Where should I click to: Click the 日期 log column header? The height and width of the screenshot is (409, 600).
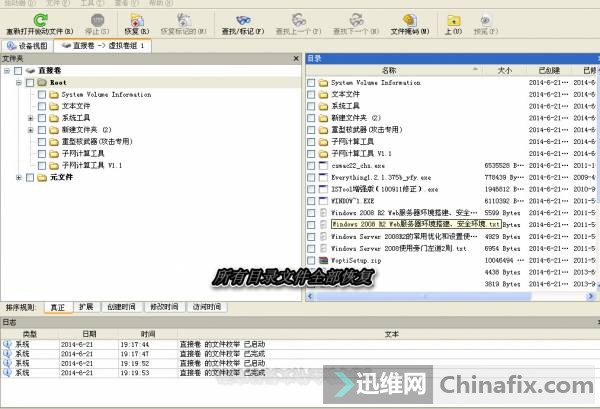point(89,334)
